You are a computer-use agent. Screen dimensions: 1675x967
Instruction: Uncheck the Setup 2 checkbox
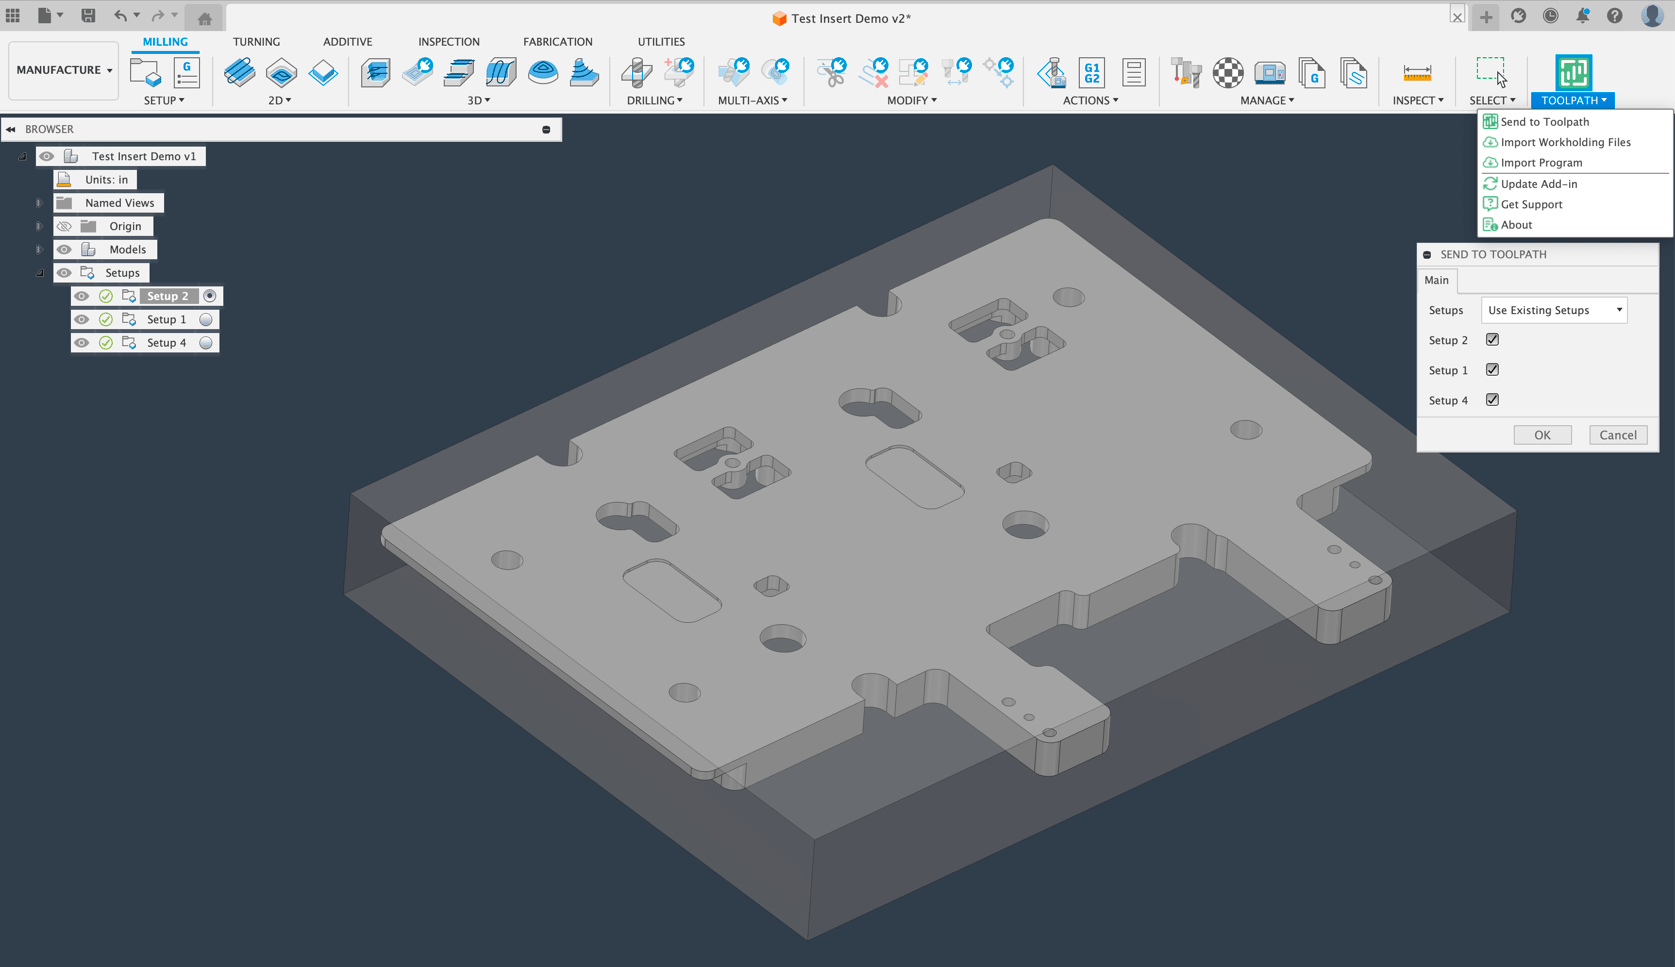click(x=1492, y=340)
